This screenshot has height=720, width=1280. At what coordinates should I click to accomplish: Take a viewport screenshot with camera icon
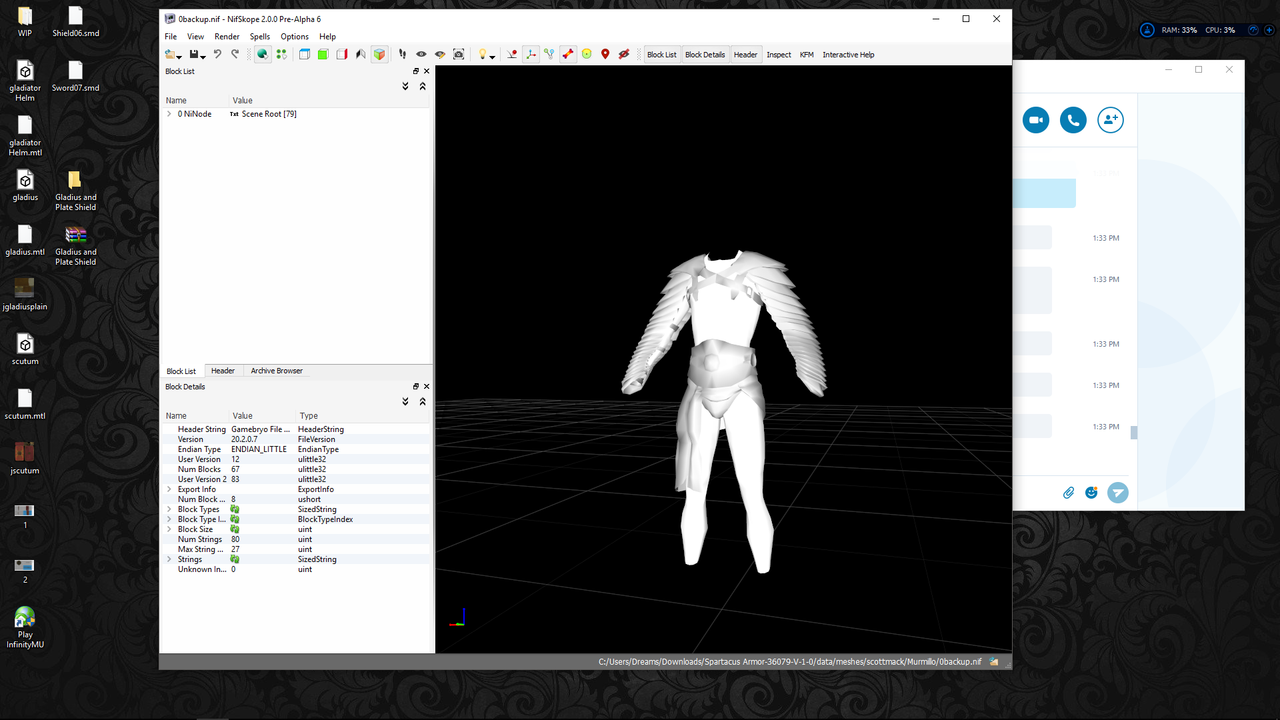(459, 54)
